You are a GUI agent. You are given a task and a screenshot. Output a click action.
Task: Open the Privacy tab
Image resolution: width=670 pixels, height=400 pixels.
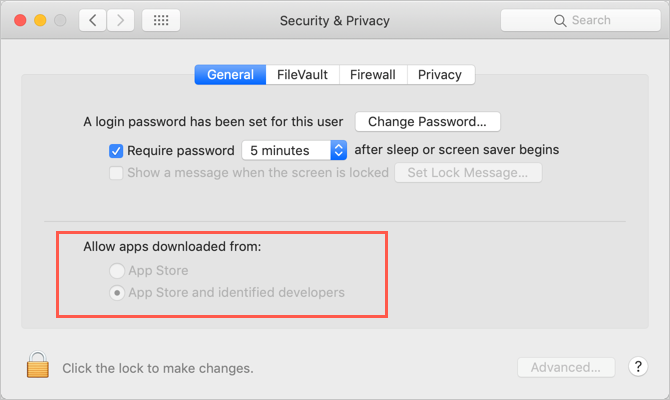(x=440, y=75)
